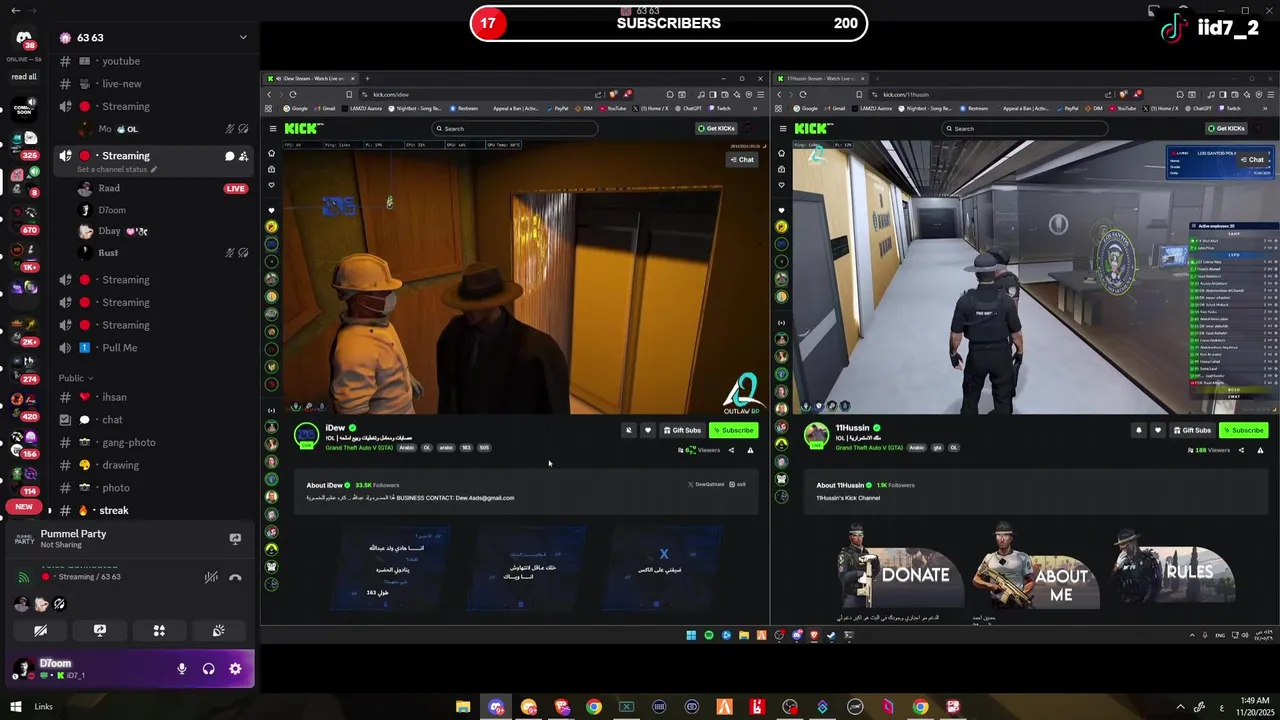Open Restream bookmark in iDew window
Screen dimensions: 1280x720
pyautogui.click(x=465, y=108)
